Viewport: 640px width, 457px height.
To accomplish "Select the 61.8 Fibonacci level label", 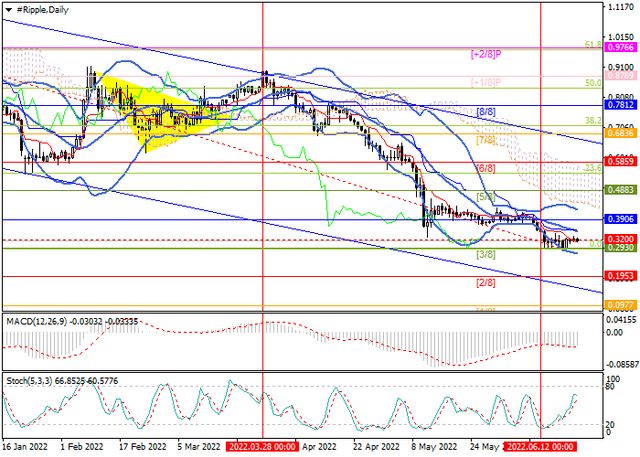I will 593,44.
